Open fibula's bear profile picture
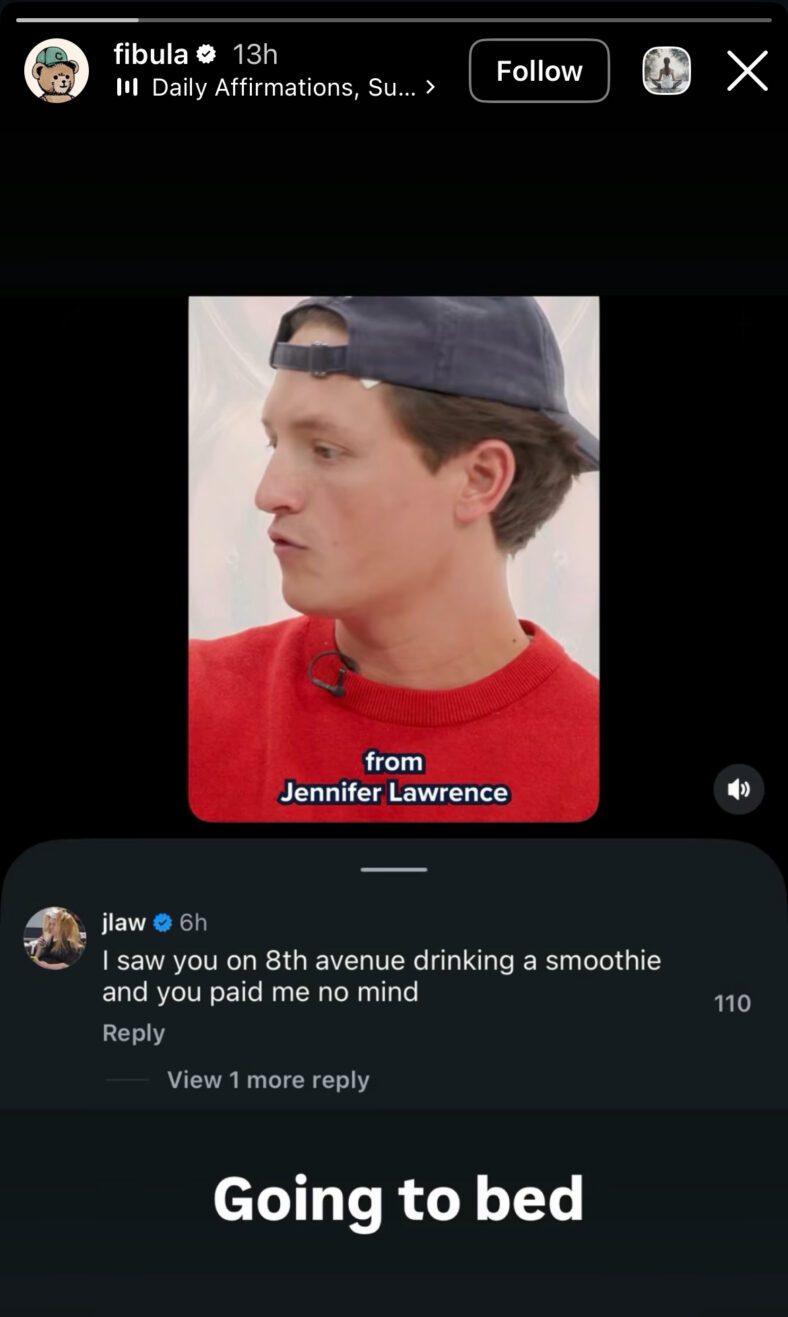This screenshot has height=1317, width=788. [56, 71]
